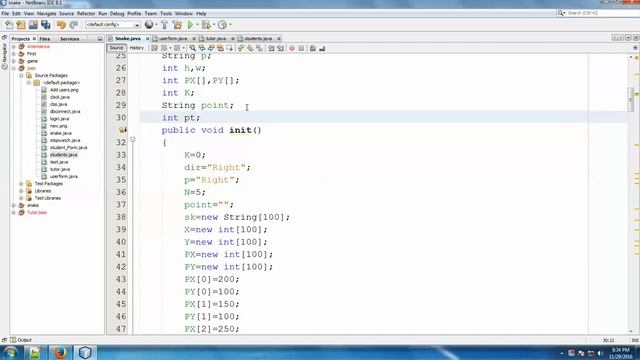The height and width of the screenshot is (360, 640).
Task: Expand the game project node
Action: (x=14, y=61)
